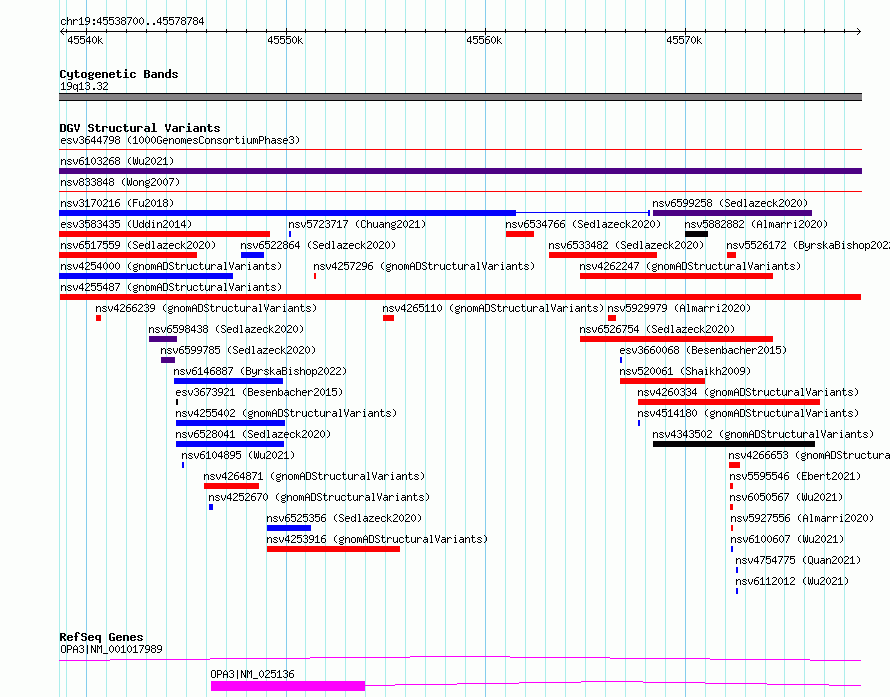Click the esv3660068 (Besenbacher2015) label

pyautogui.click(x=703, y=350)
